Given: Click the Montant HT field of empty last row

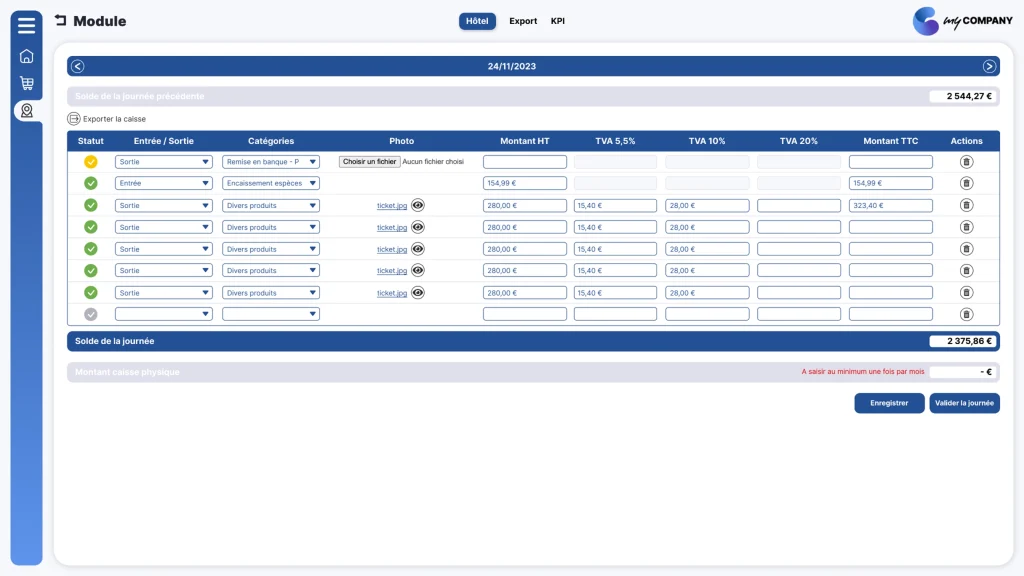Looking at the screenshot, I should 524,314.
